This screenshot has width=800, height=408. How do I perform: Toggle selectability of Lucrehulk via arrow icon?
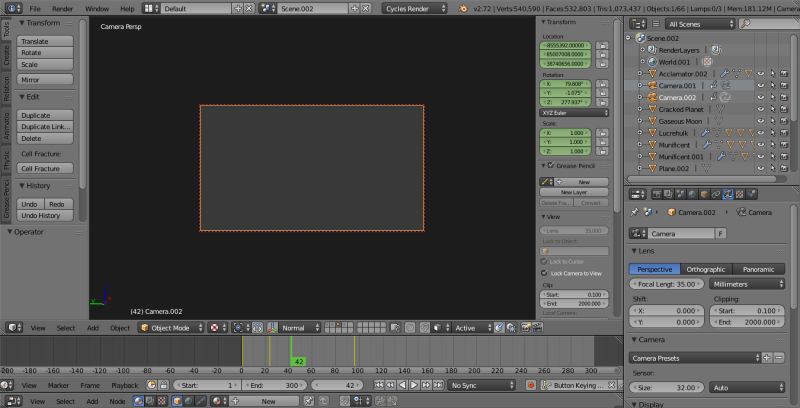pos(772,133)
